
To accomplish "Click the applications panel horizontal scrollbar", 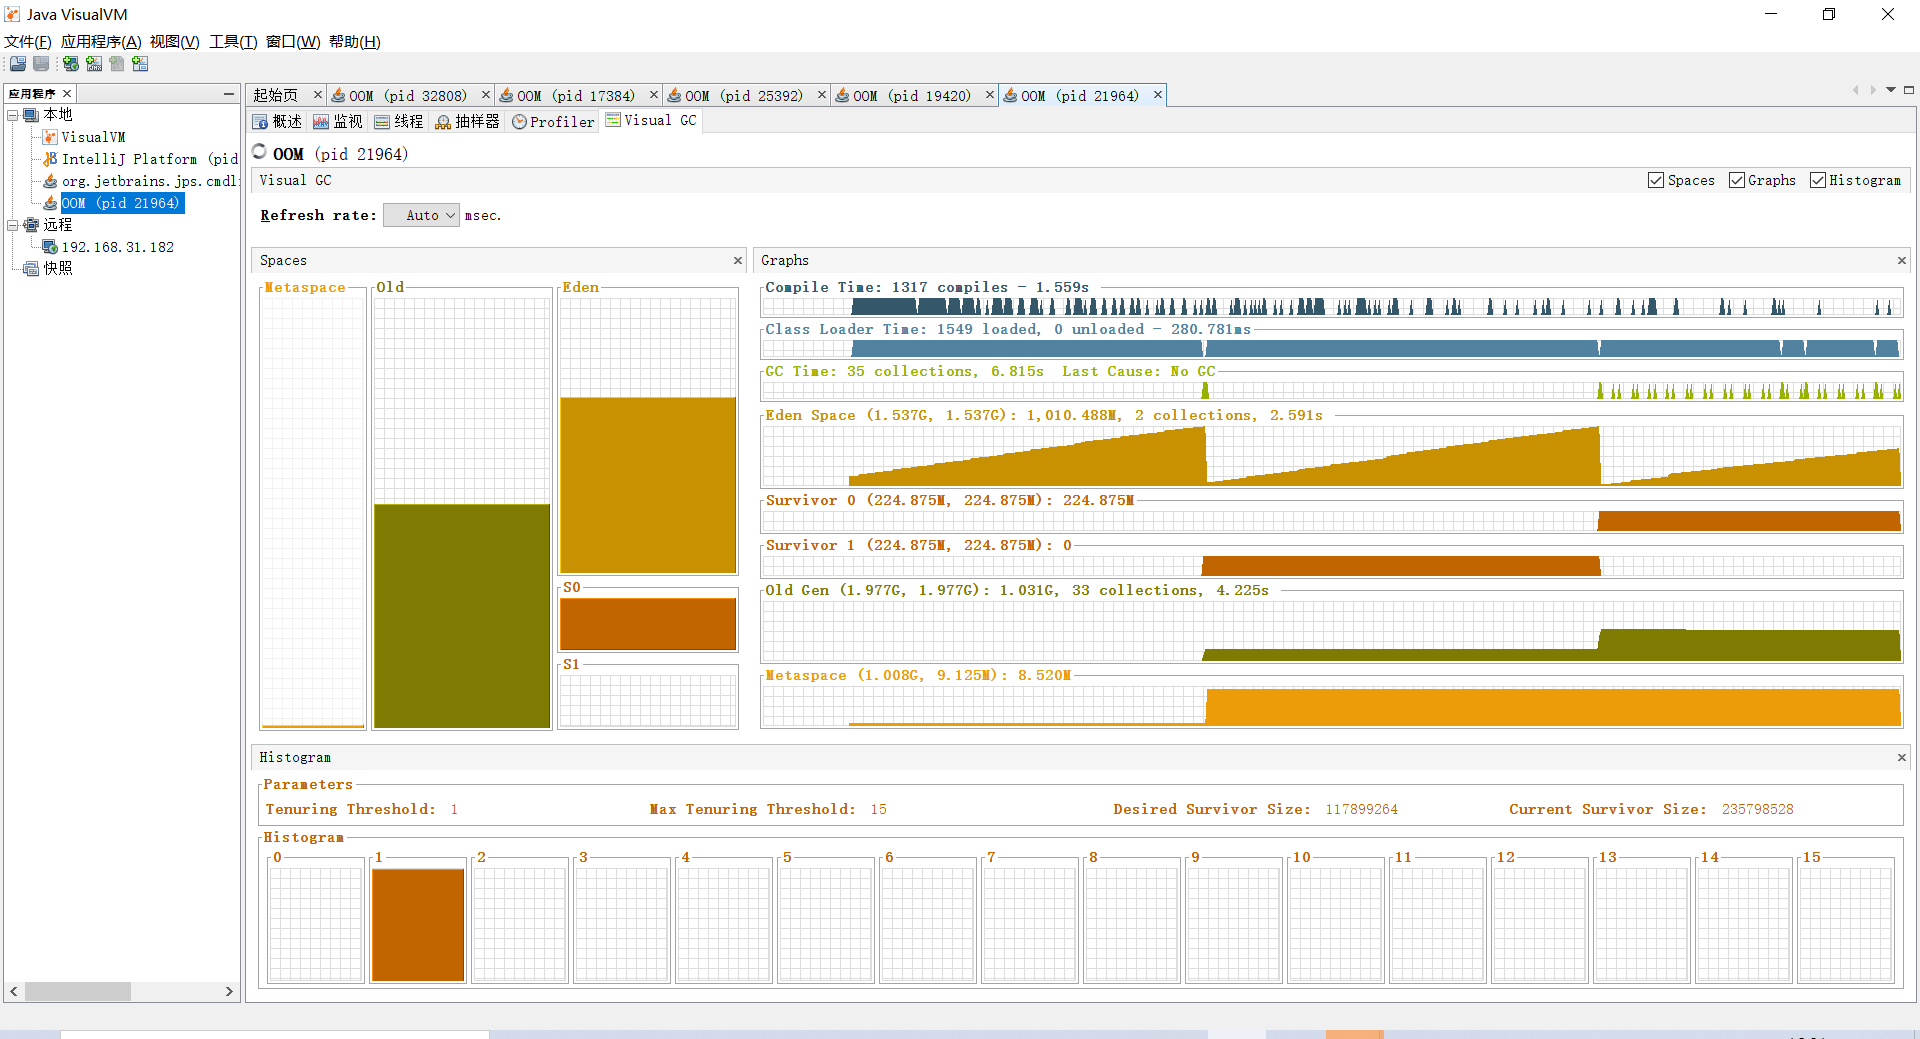I will point(122,991).
